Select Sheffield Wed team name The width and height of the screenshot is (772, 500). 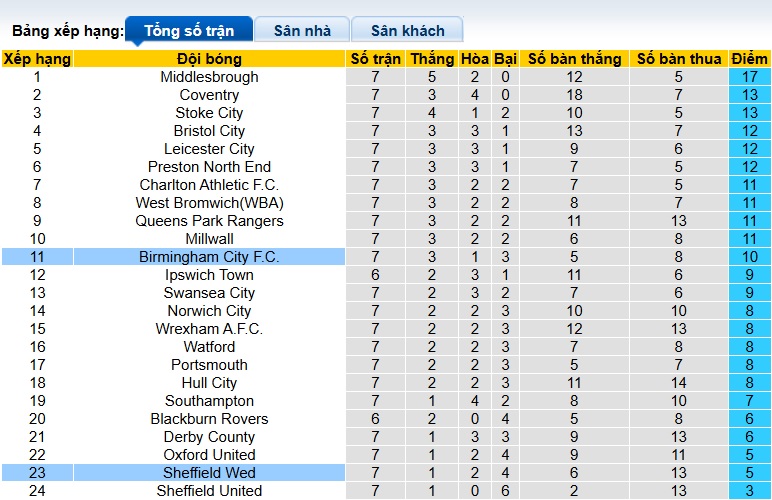click(x=209, y=473)
